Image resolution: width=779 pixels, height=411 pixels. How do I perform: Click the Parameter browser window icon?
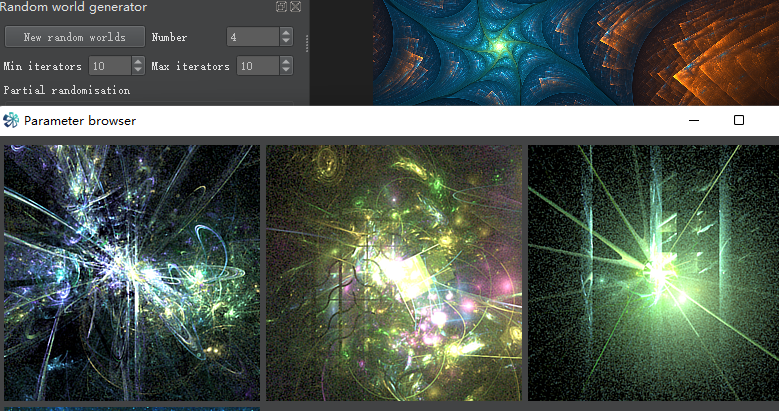(x=11, y=120)
